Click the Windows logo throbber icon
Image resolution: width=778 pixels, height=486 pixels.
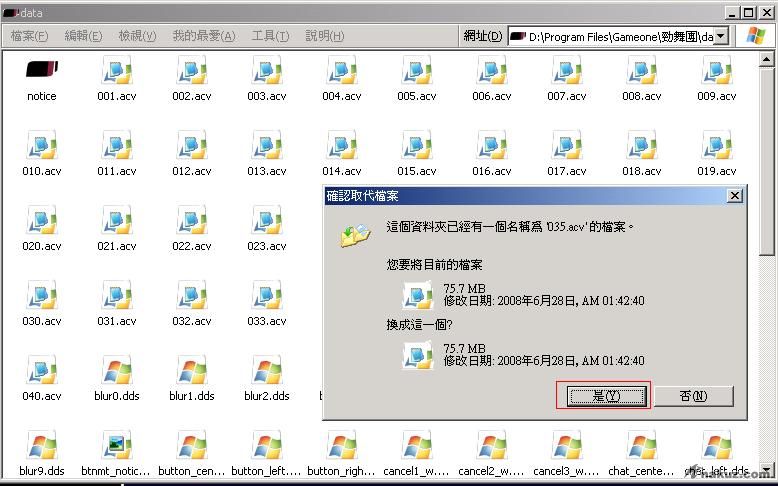point(757,36)
